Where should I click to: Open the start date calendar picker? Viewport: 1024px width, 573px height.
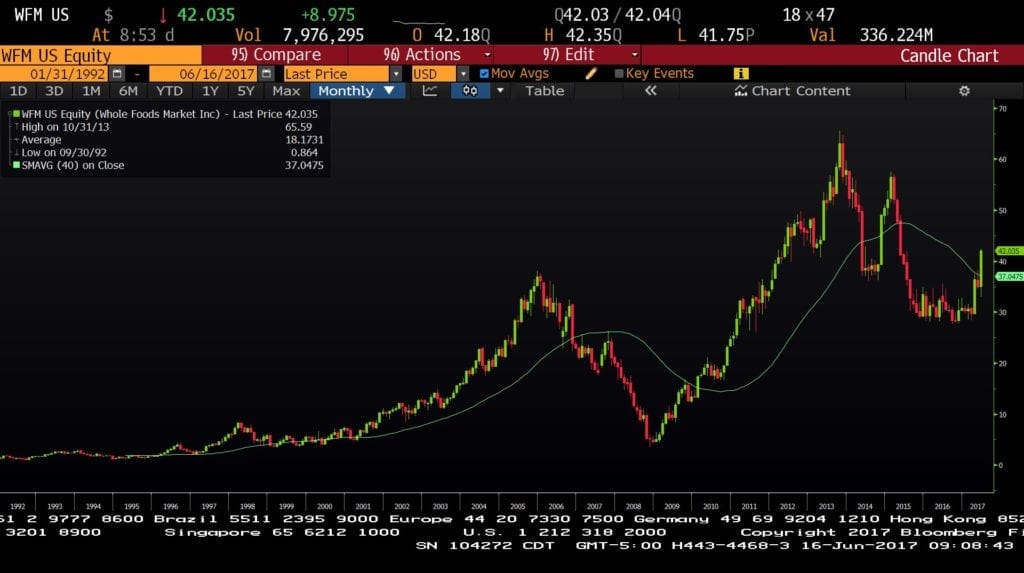pyautogui.click(x=118, y=74)
